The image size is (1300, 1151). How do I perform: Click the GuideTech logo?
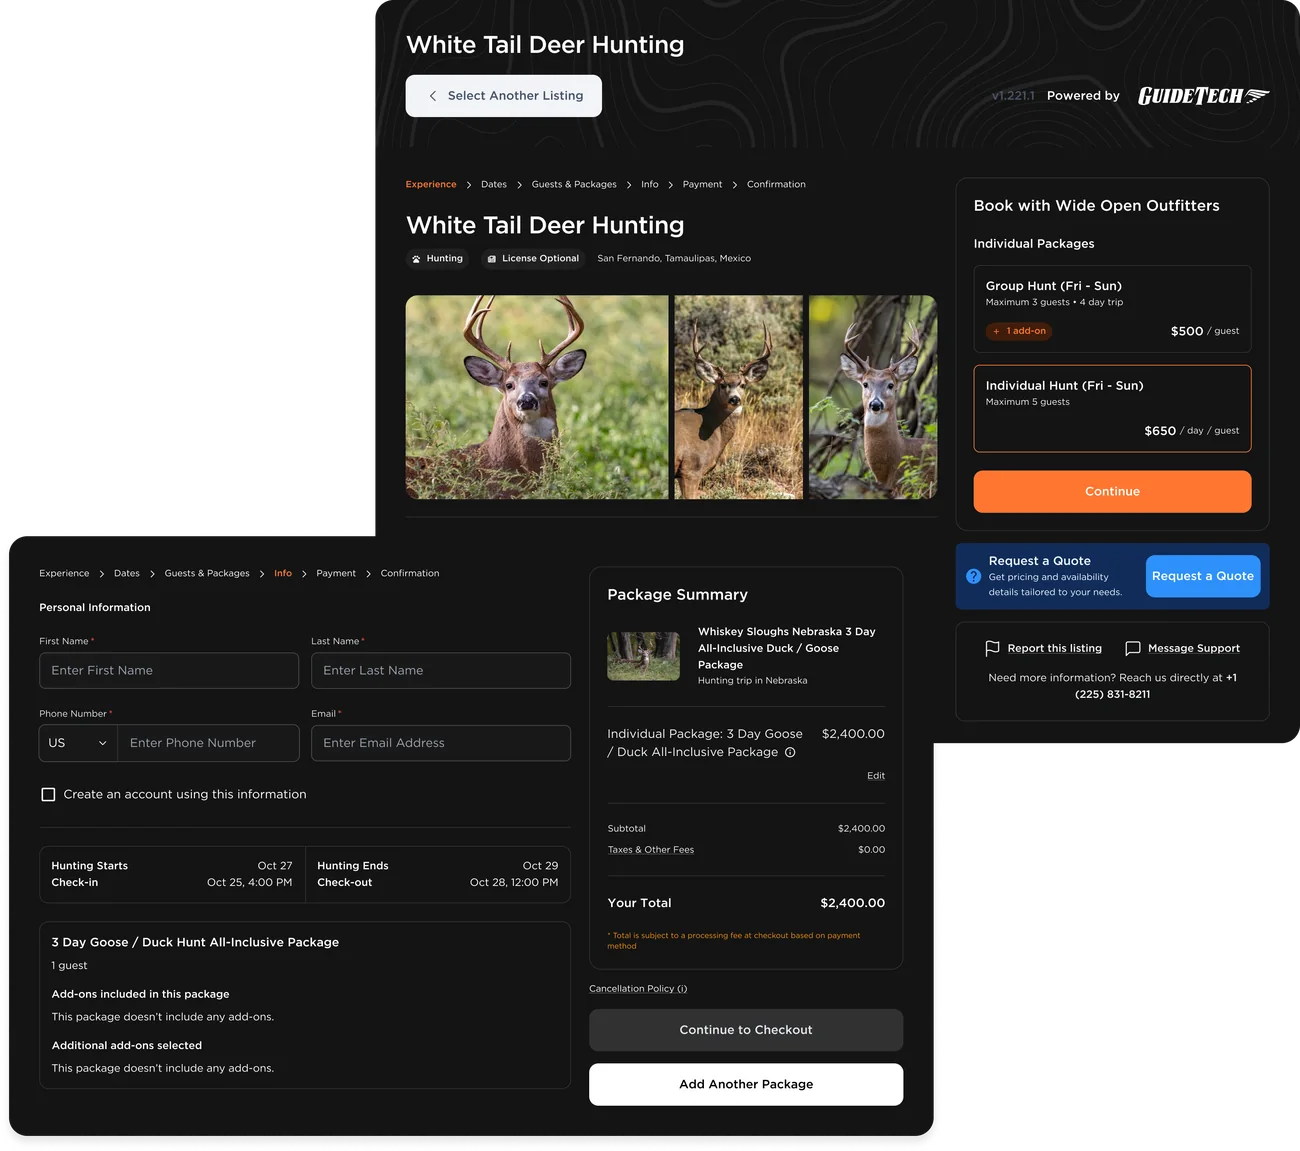click(x=1203, y=96)
